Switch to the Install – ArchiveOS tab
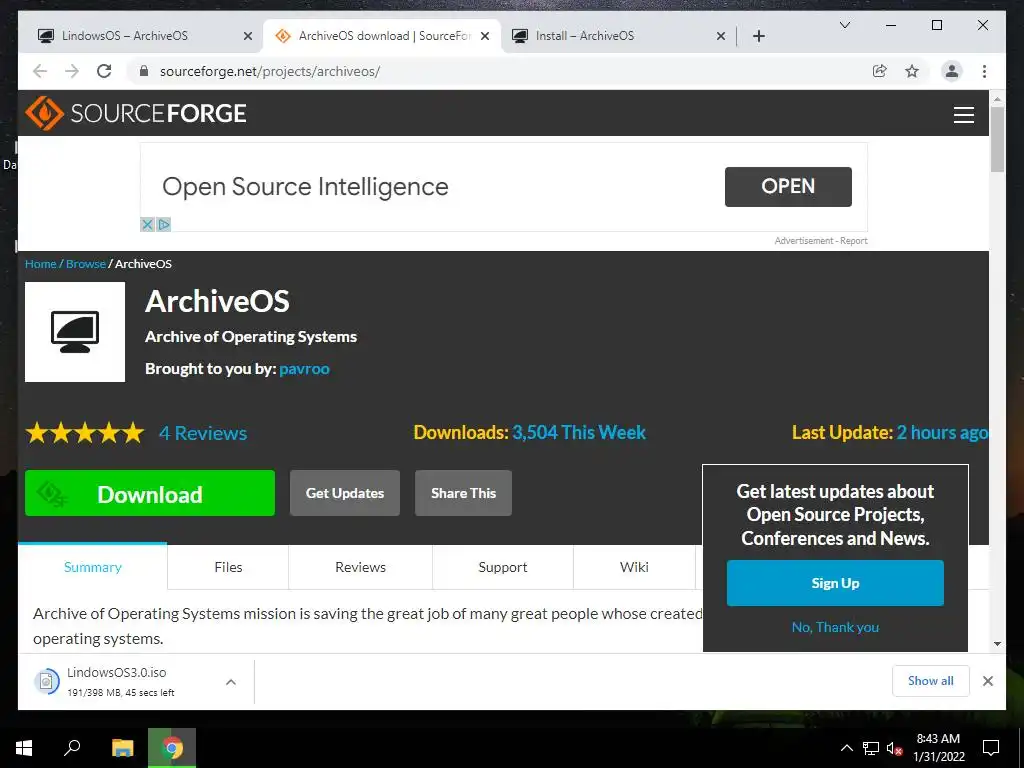The width and height of the screenshot is (1024, 768). tap(618, 36)
